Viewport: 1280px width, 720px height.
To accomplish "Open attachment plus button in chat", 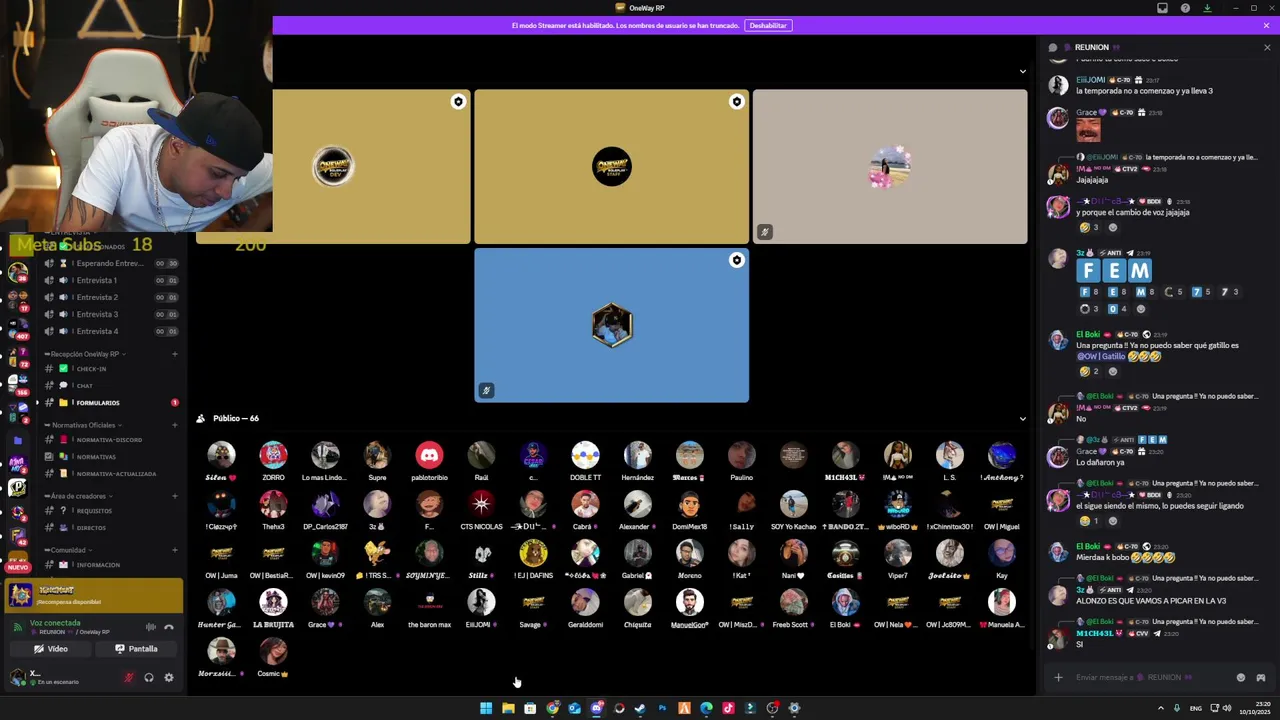I will tap(1058, 678).
